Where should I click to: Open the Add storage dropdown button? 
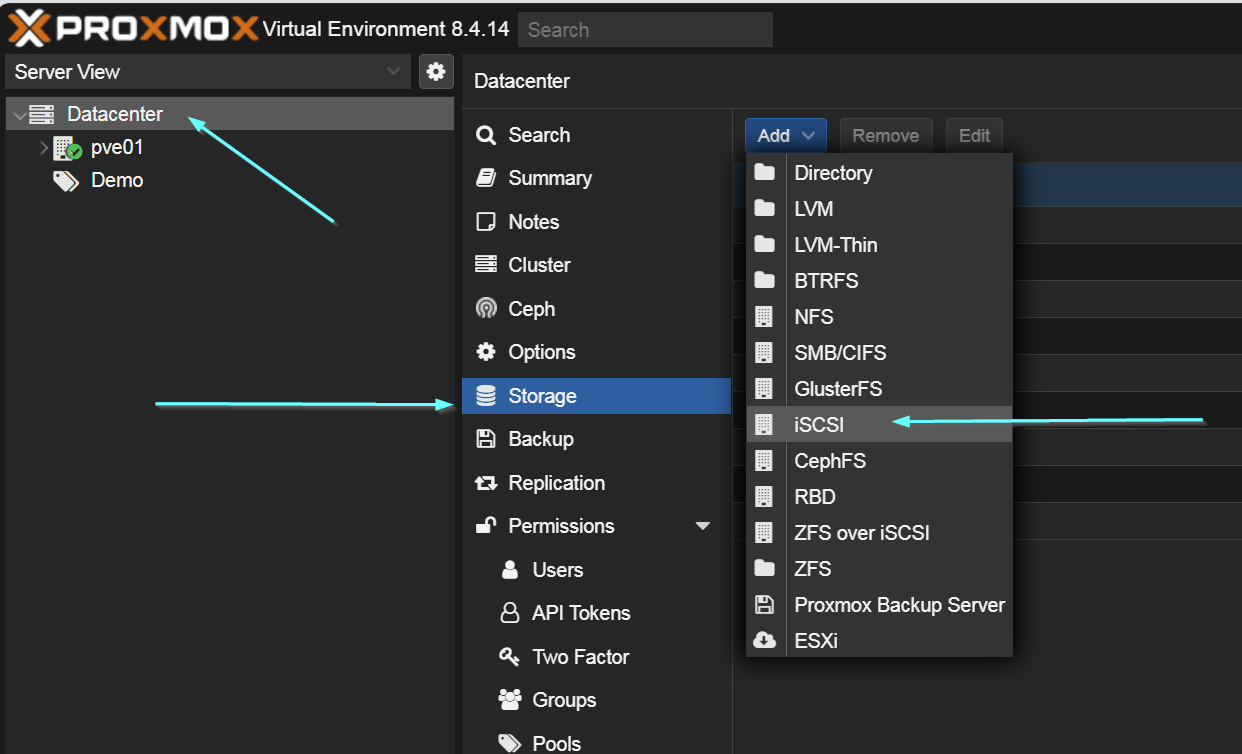(x=785, y=135)
